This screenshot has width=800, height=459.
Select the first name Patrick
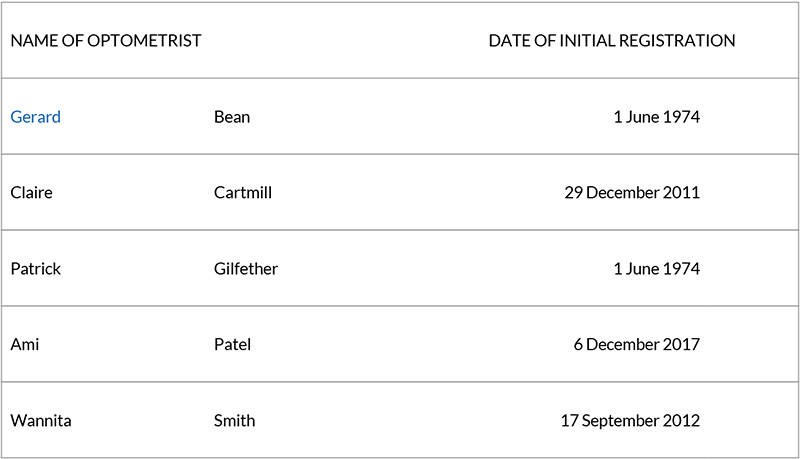[35, 269]
